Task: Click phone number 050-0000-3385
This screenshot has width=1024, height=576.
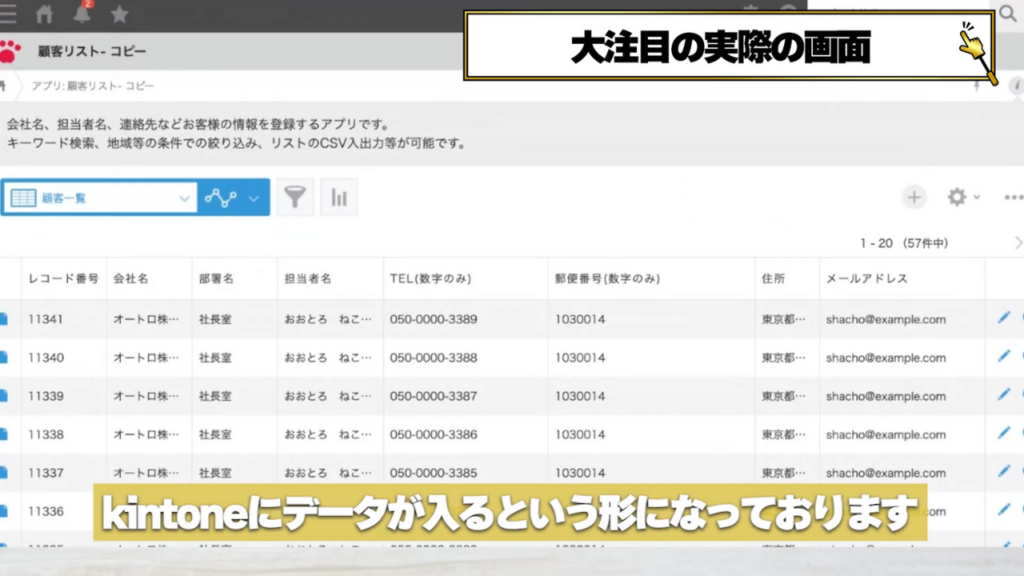Action: pos(434,473)
